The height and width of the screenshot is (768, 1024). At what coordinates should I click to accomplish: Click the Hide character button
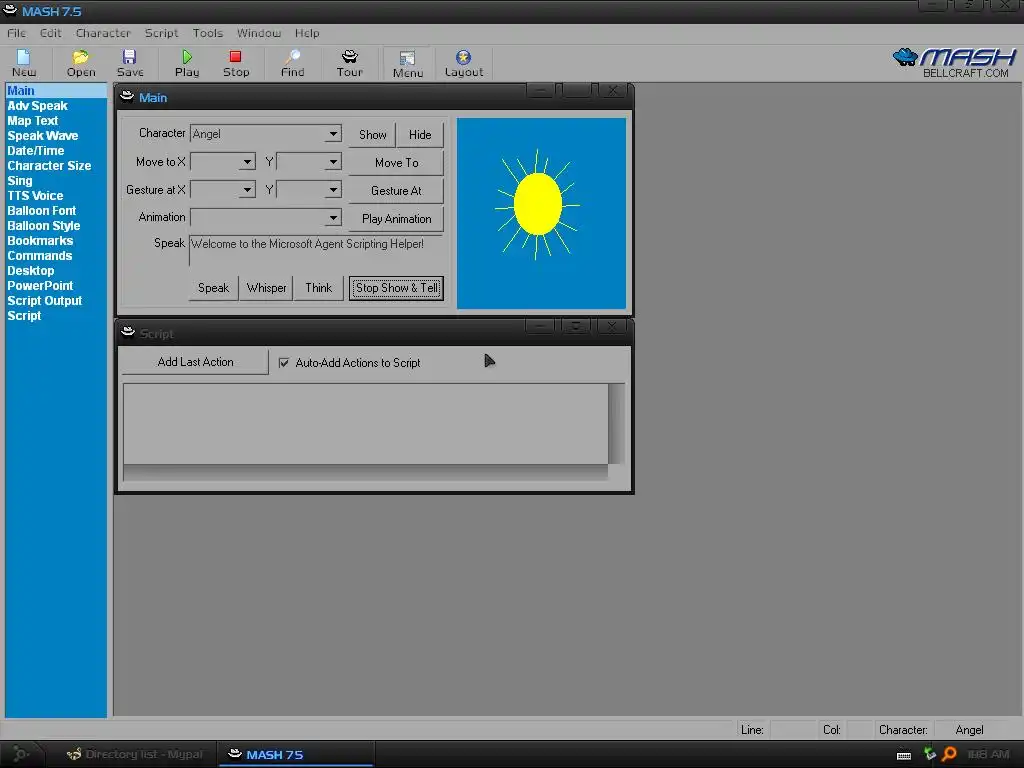pos(420,135)
